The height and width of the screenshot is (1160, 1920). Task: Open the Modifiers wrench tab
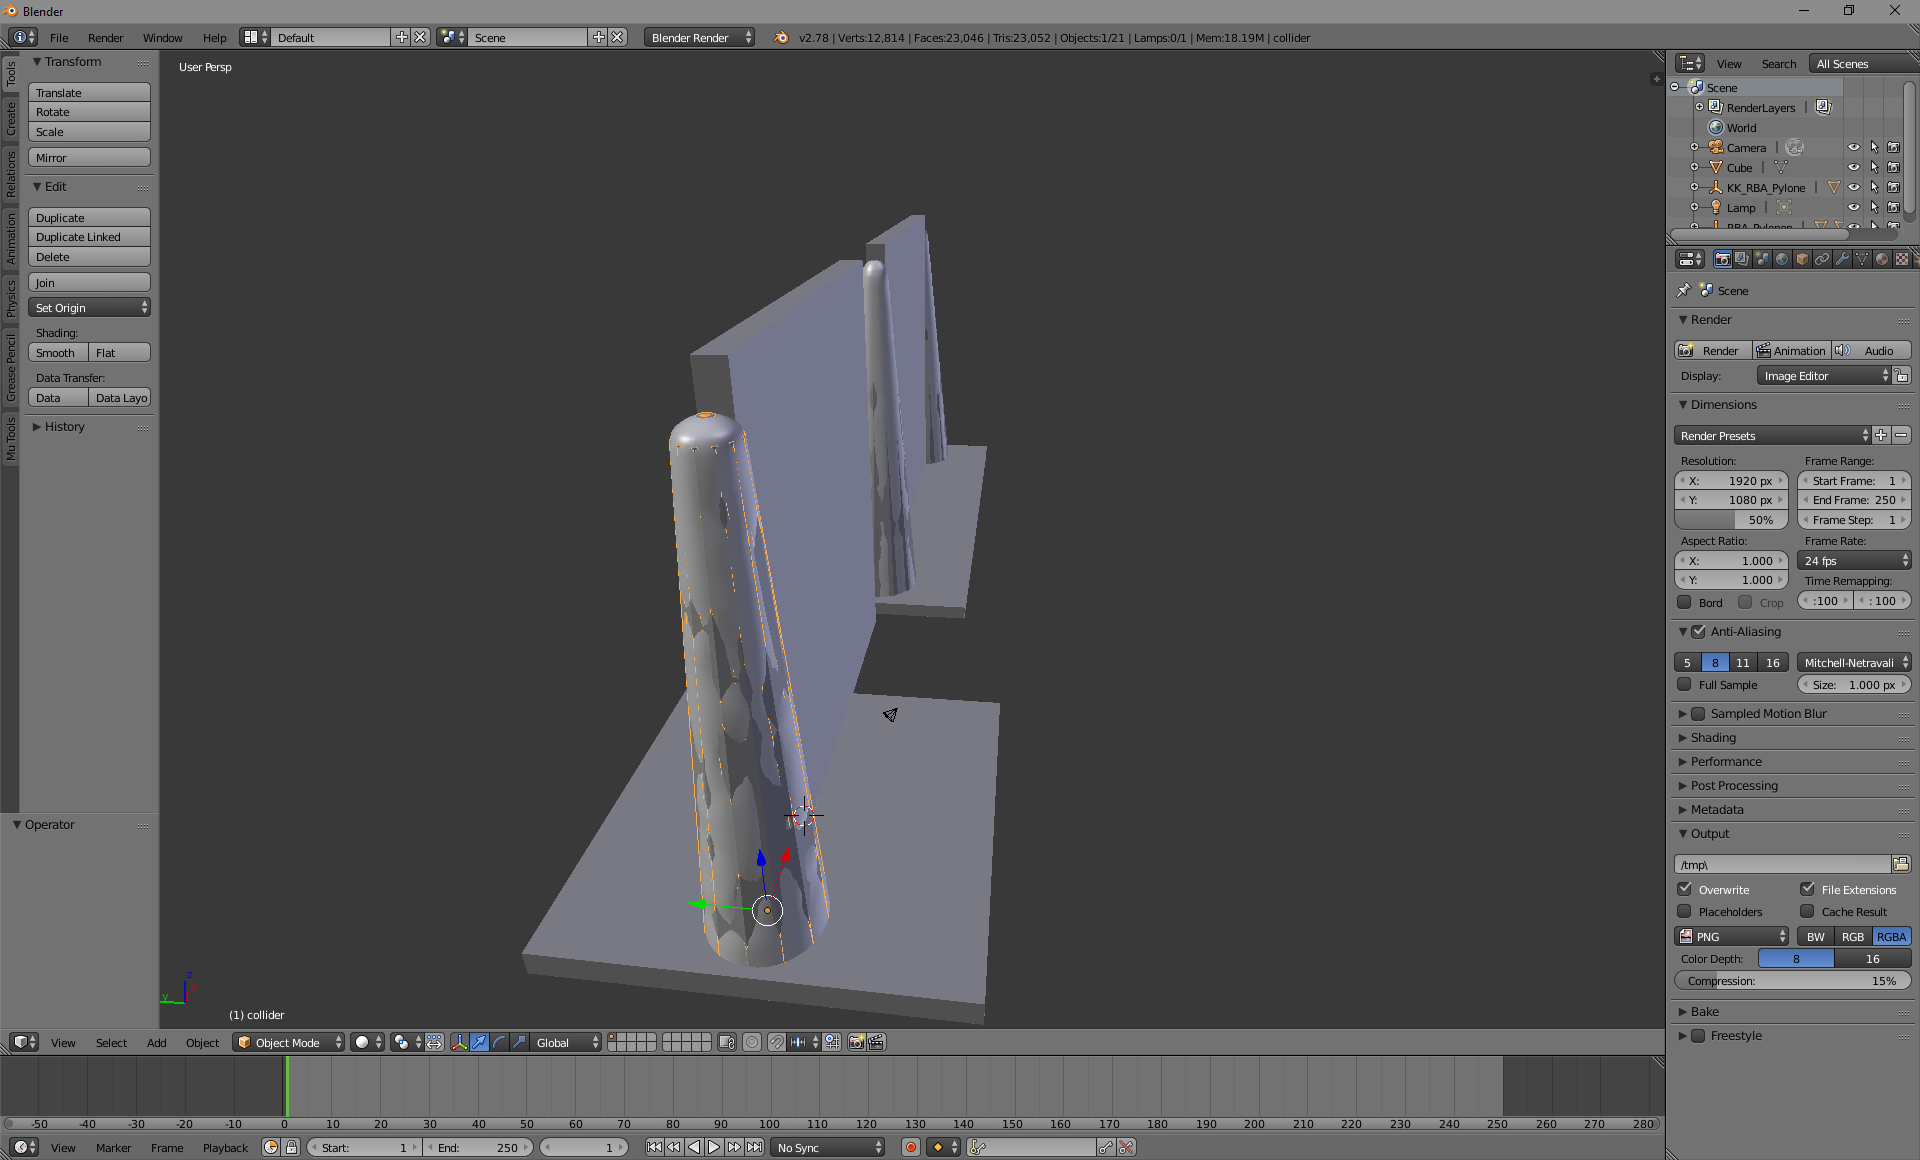point(1842,259)
